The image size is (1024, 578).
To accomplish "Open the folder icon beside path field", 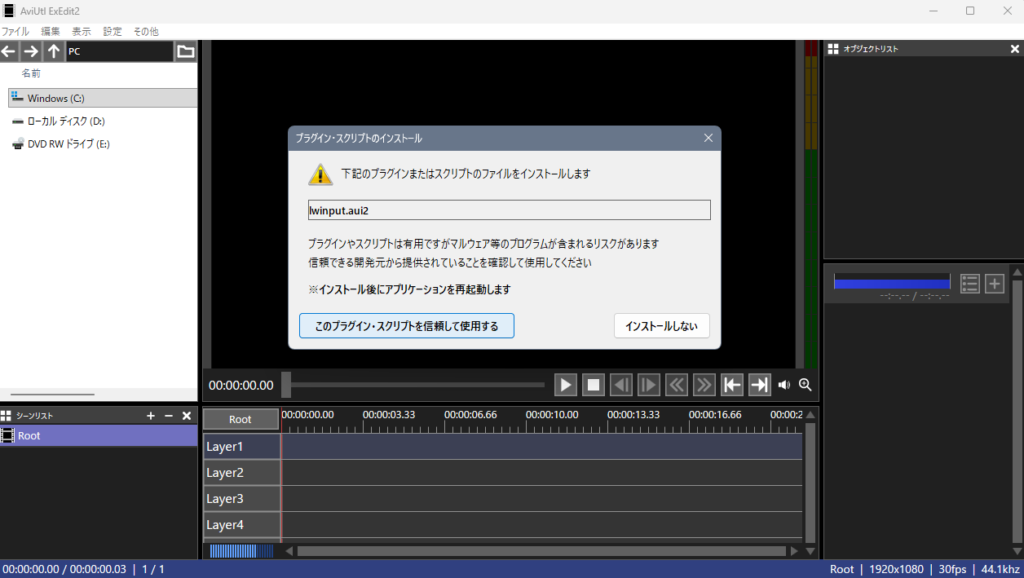I will 185,51.
